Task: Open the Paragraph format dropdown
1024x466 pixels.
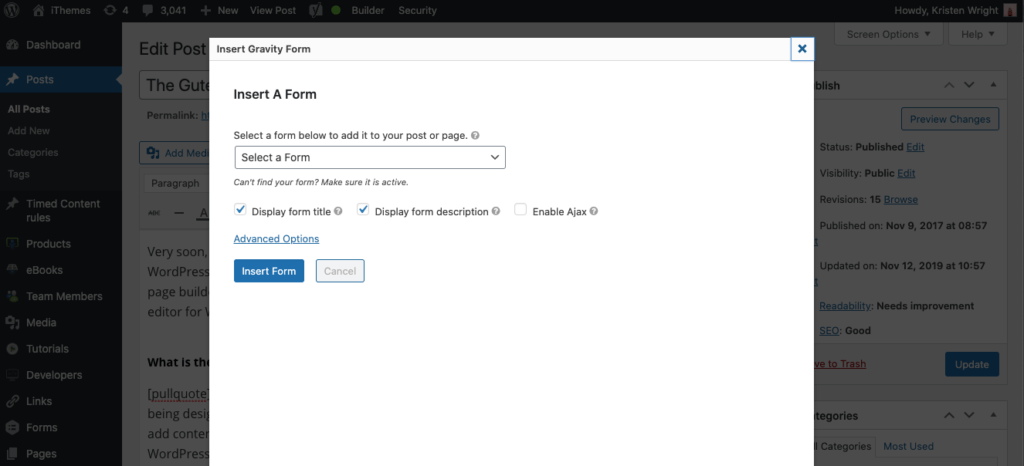Action: [176, 183]
